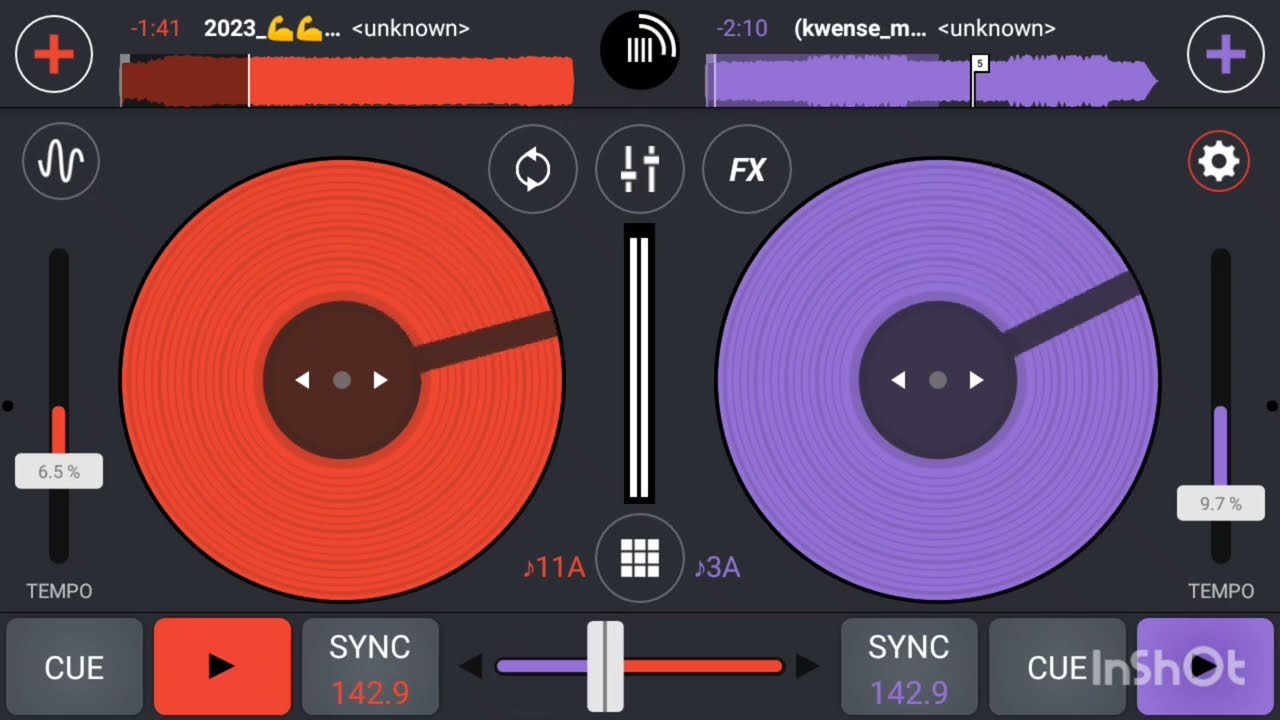Tap CUE on the red deck

coord(74,666)
